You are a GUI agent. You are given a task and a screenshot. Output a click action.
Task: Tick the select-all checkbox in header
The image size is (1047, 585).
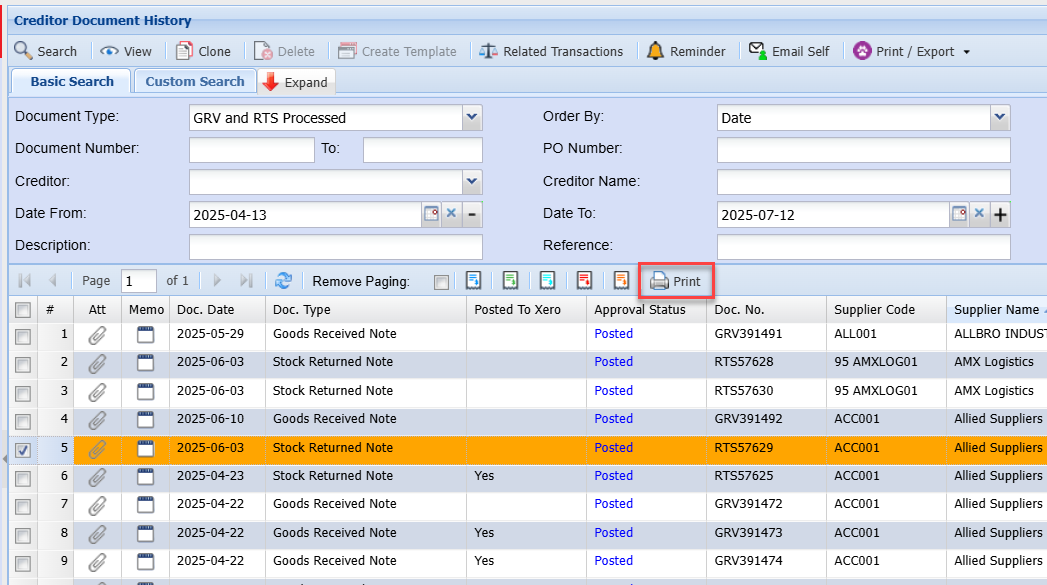click(22, 310)
